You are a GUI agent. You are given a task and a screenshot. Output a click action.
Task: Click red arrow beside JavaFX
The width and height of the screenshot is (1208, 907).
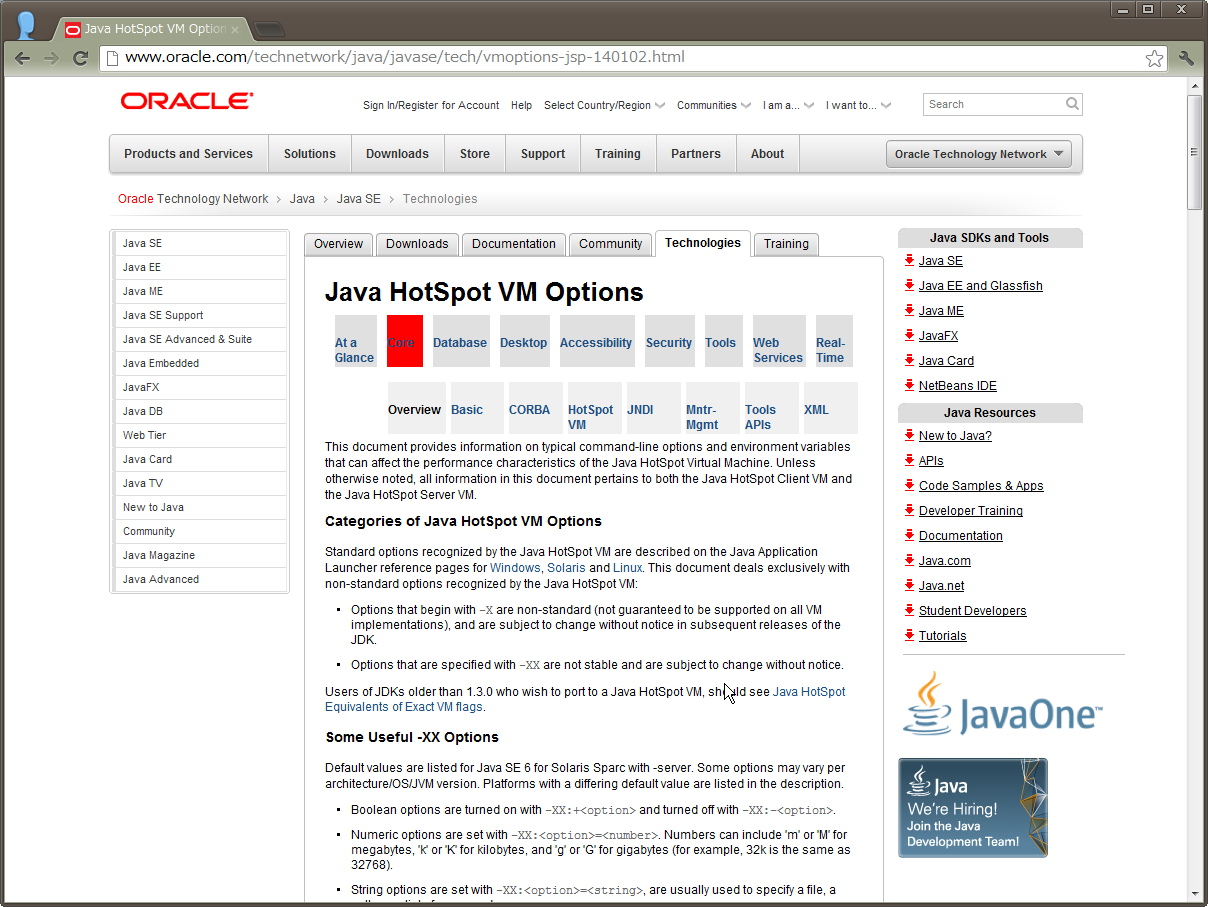(x=909, y=335)
